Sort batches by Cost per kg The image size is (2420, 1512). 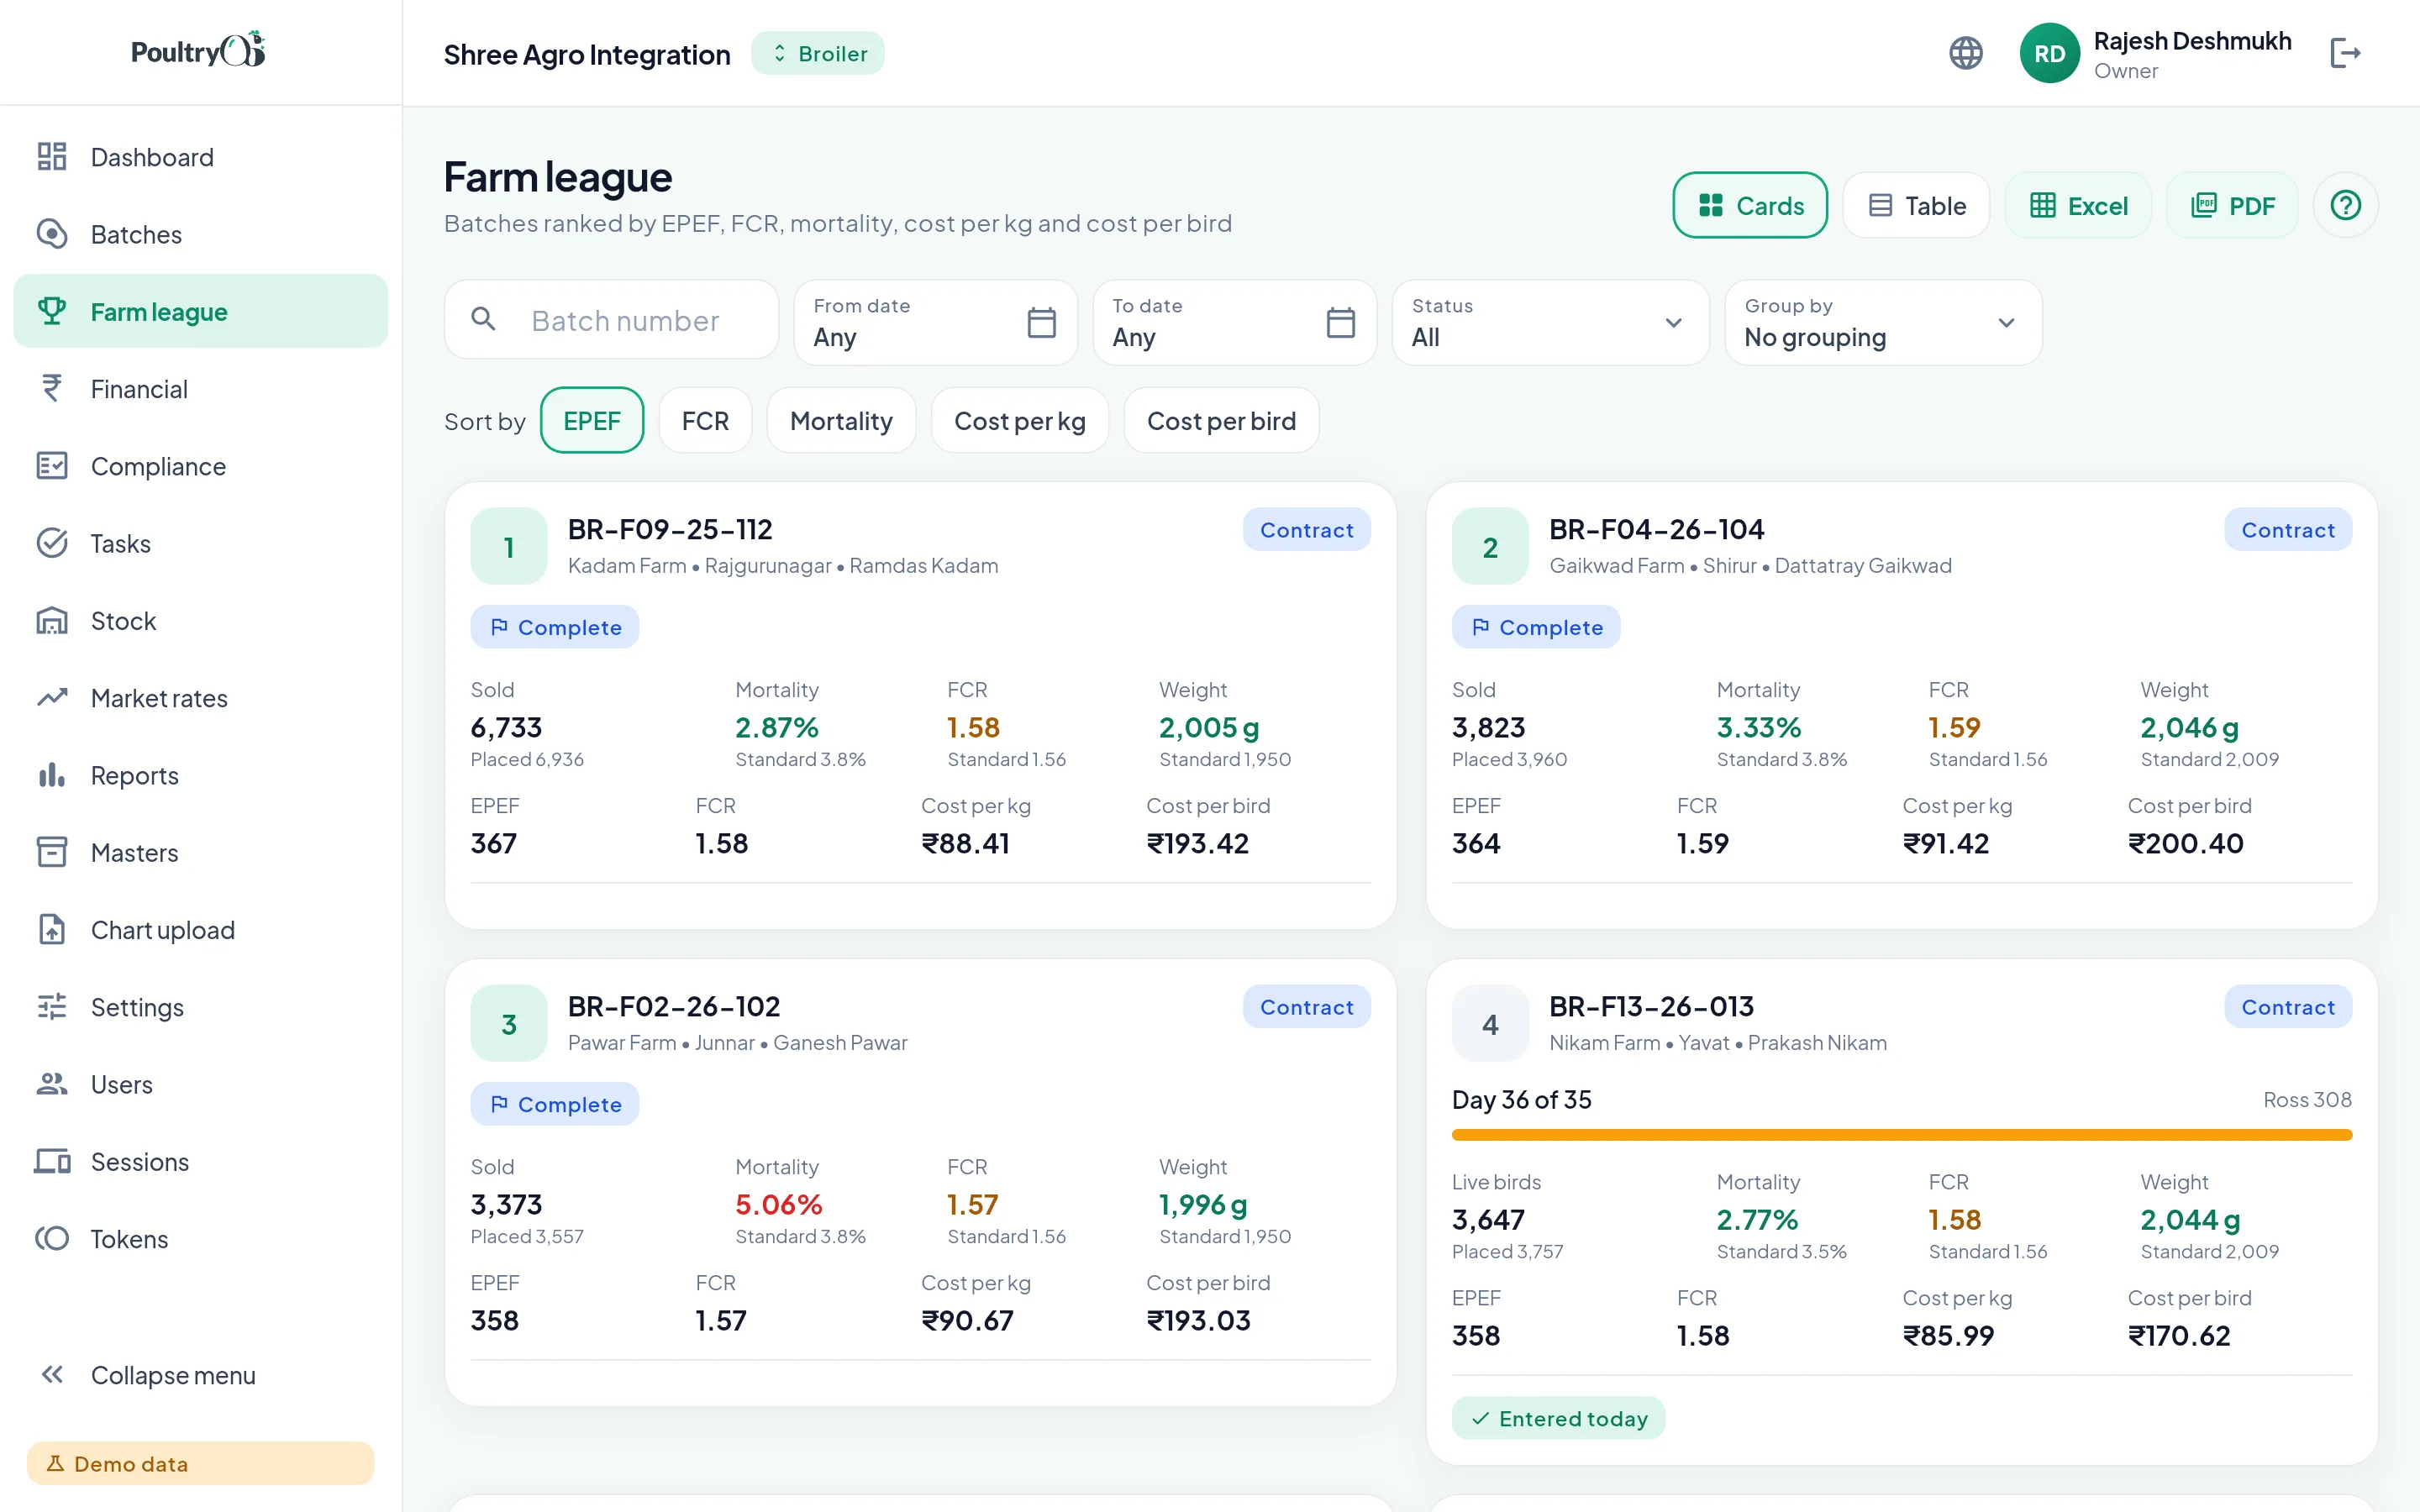pos(1020,420)
